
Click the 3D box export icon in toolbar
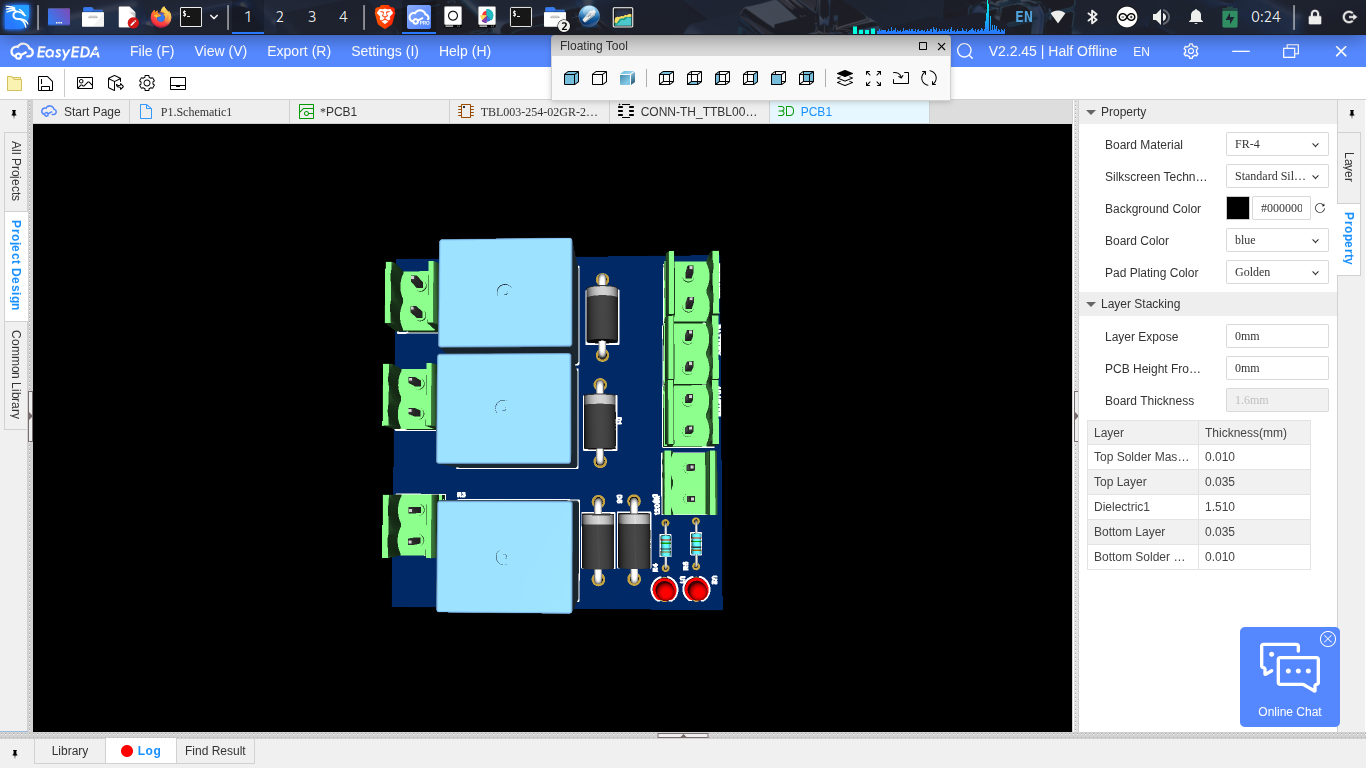point(116,83)
